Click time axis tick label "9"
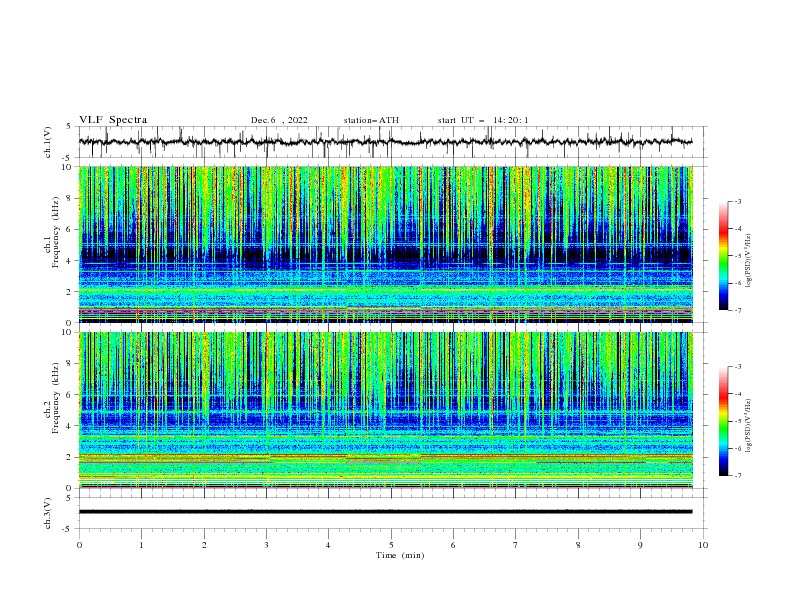 click(640, 545)
